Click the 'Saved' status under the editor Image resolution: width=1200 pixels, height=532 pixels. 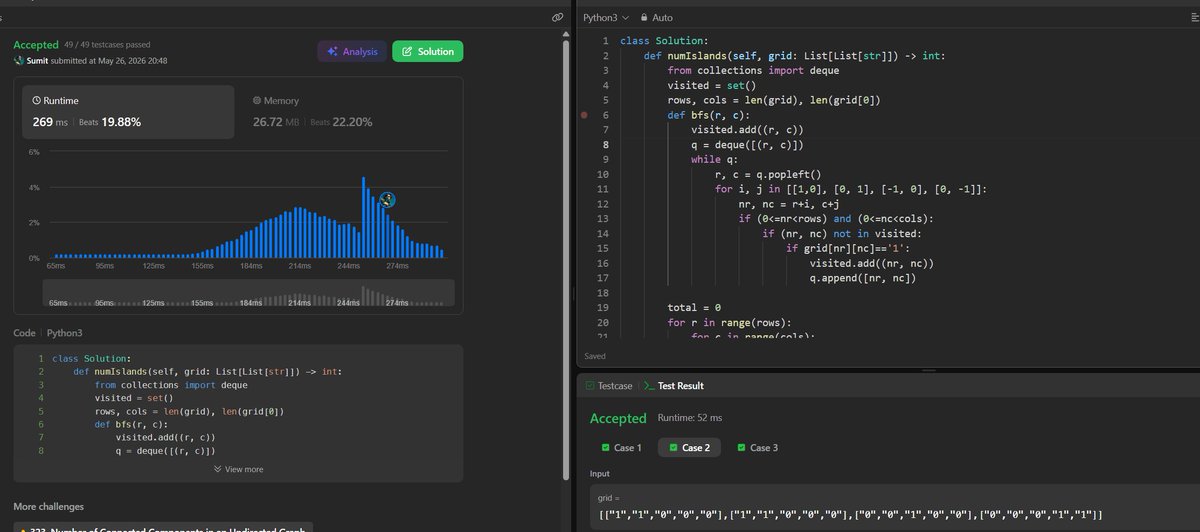pyautogui.click(x=594, y=355)
